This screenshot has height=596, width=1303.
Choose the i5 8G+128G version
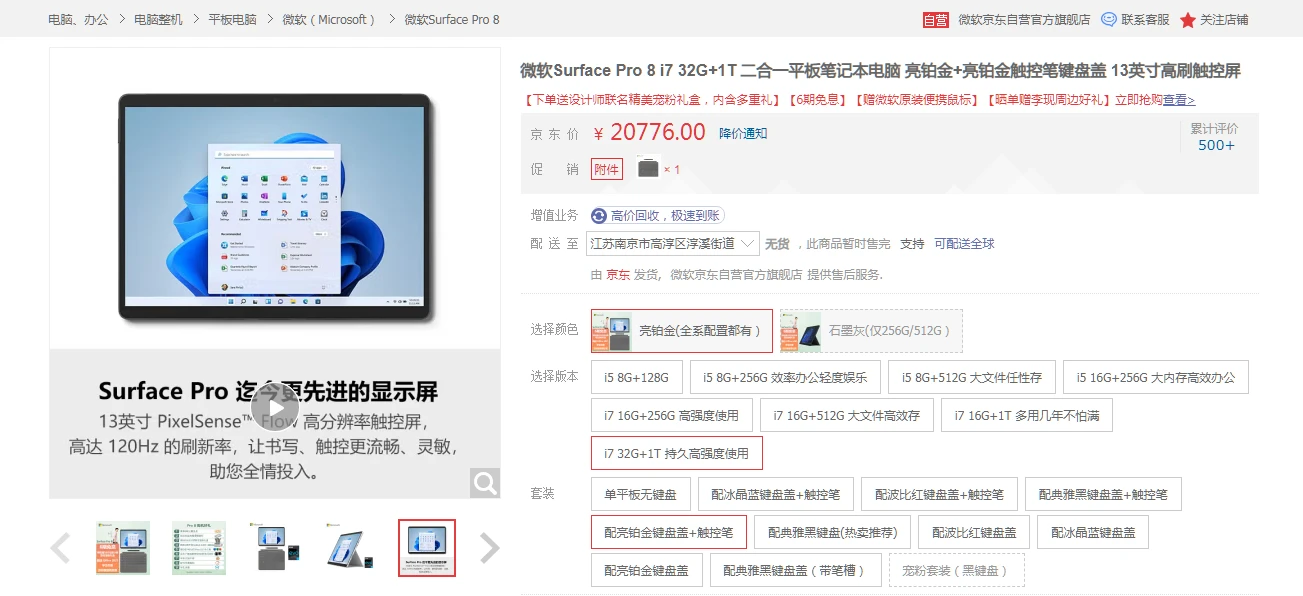tap(636, 377)
